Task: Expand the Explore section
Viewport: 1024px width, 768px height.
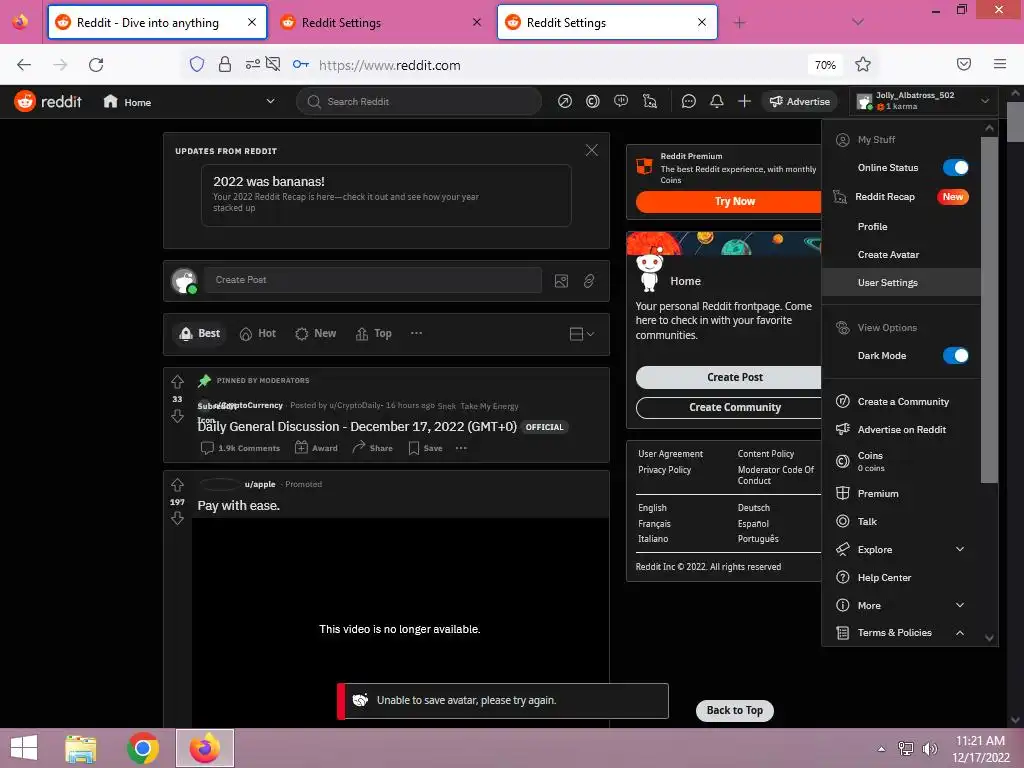Action: (x=960, y=549)
